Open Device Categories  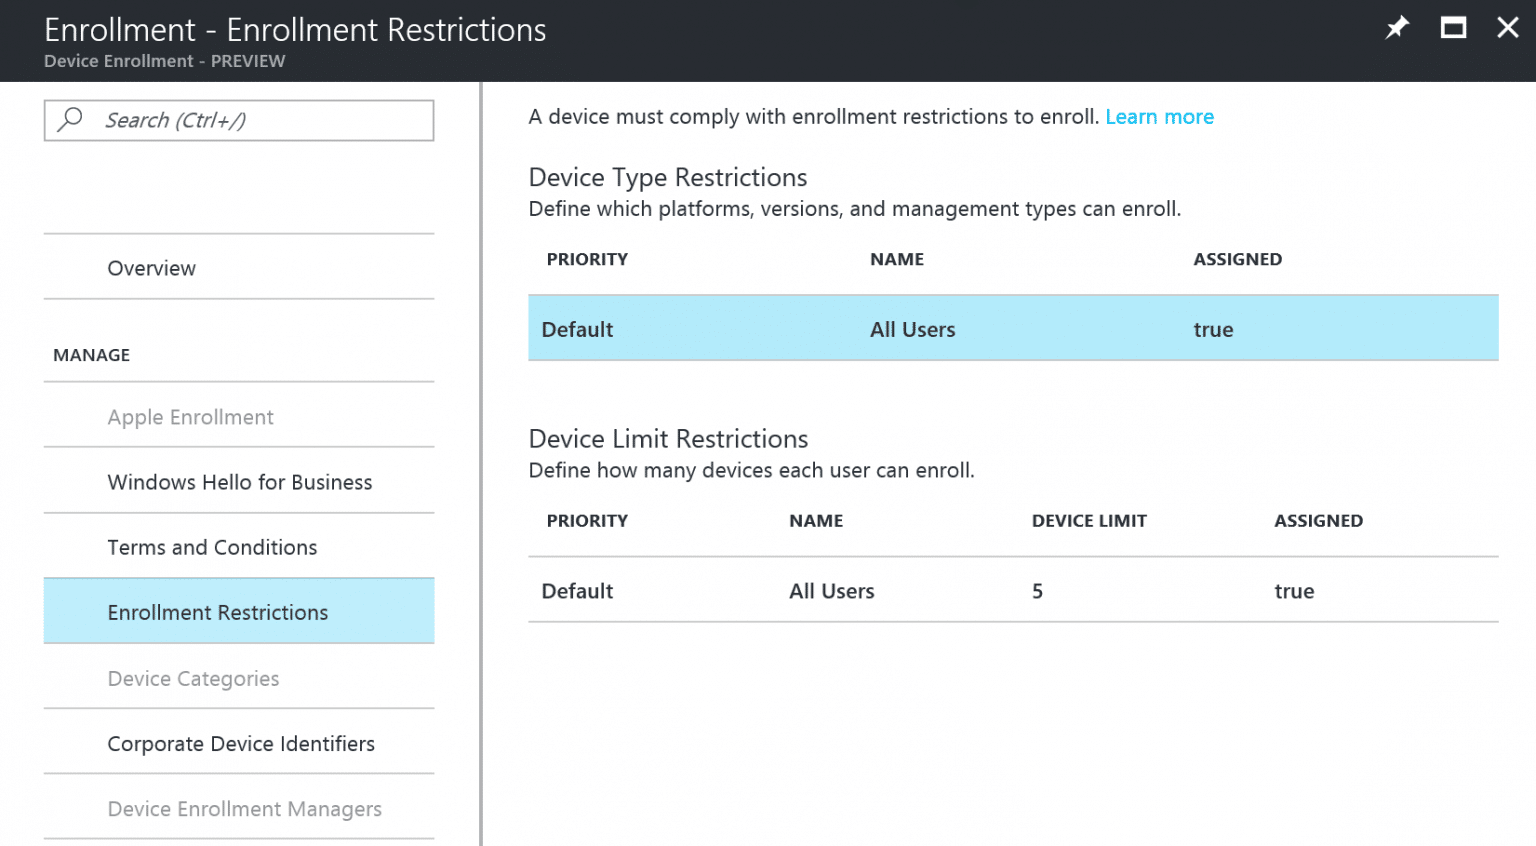[x=193, y=678]
